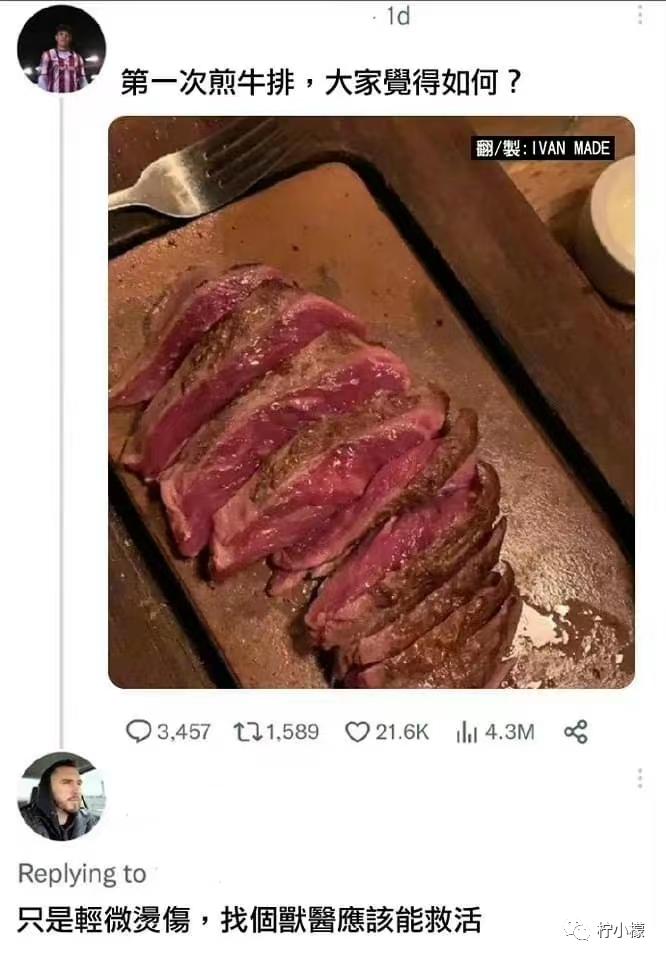Open the original poster's profile avatar
The width and height of the screenshot is (666, 960).
pos(61,49)
